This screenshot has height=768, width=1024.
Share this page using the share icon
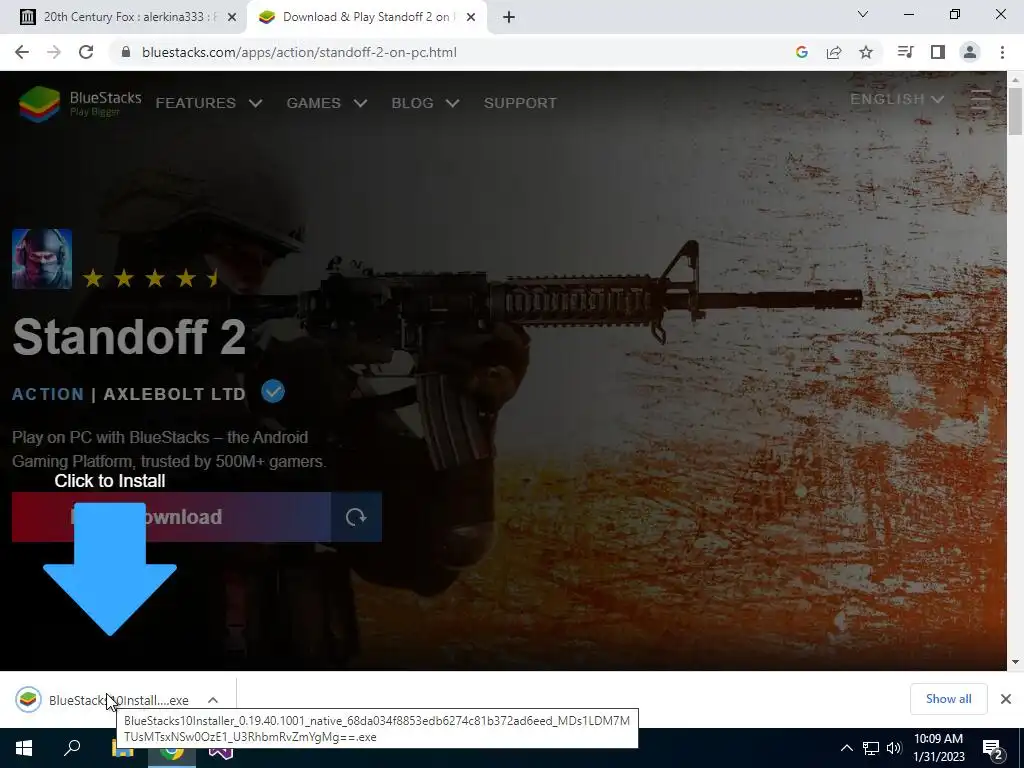pyautogui.click(x=834, y=52)
